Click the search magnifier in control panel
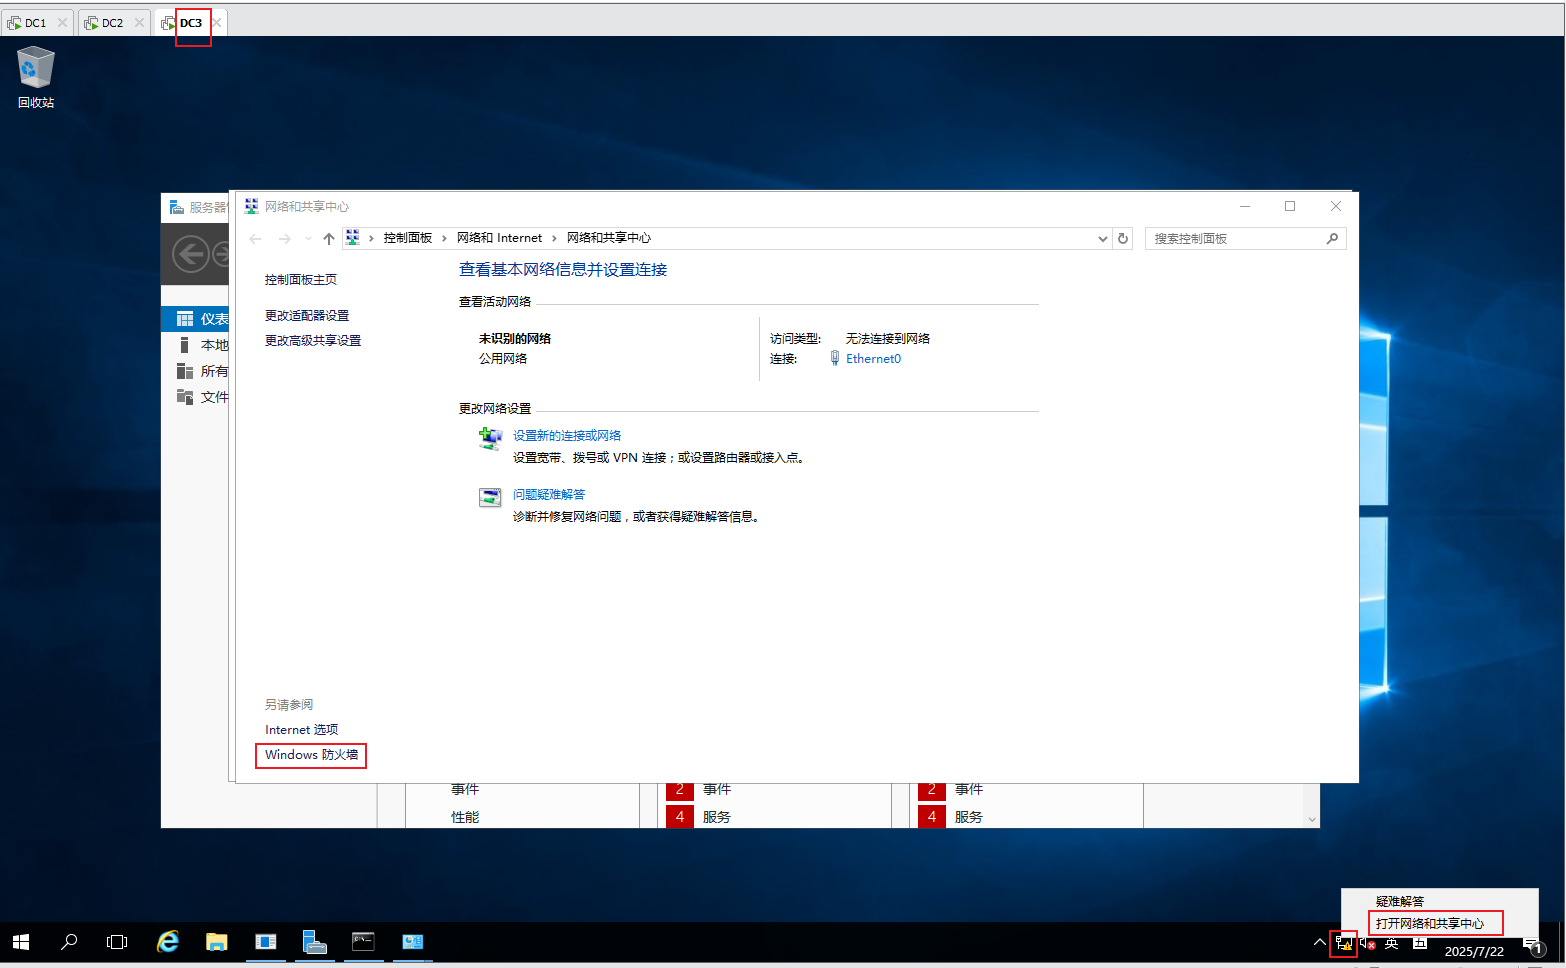1566x968 pixels. click(1332, 238)
